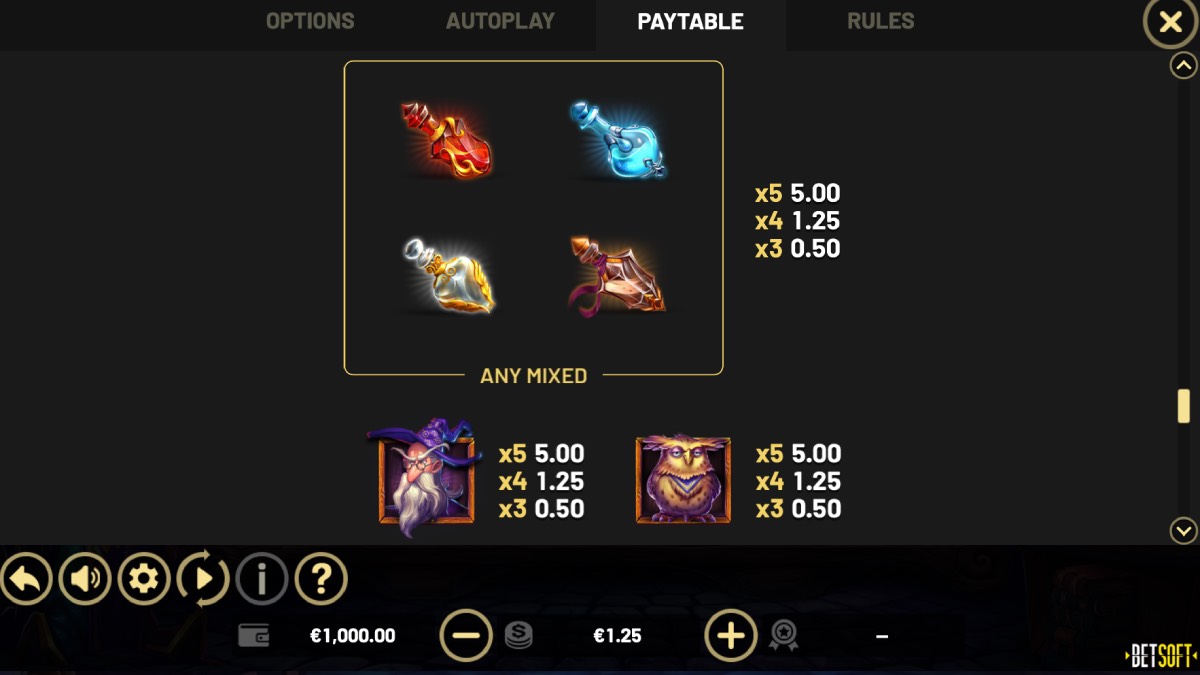Click the scroll up chevron arrow
Viewport: 1200px width, 675px height.
click(x=1184, y=66)
